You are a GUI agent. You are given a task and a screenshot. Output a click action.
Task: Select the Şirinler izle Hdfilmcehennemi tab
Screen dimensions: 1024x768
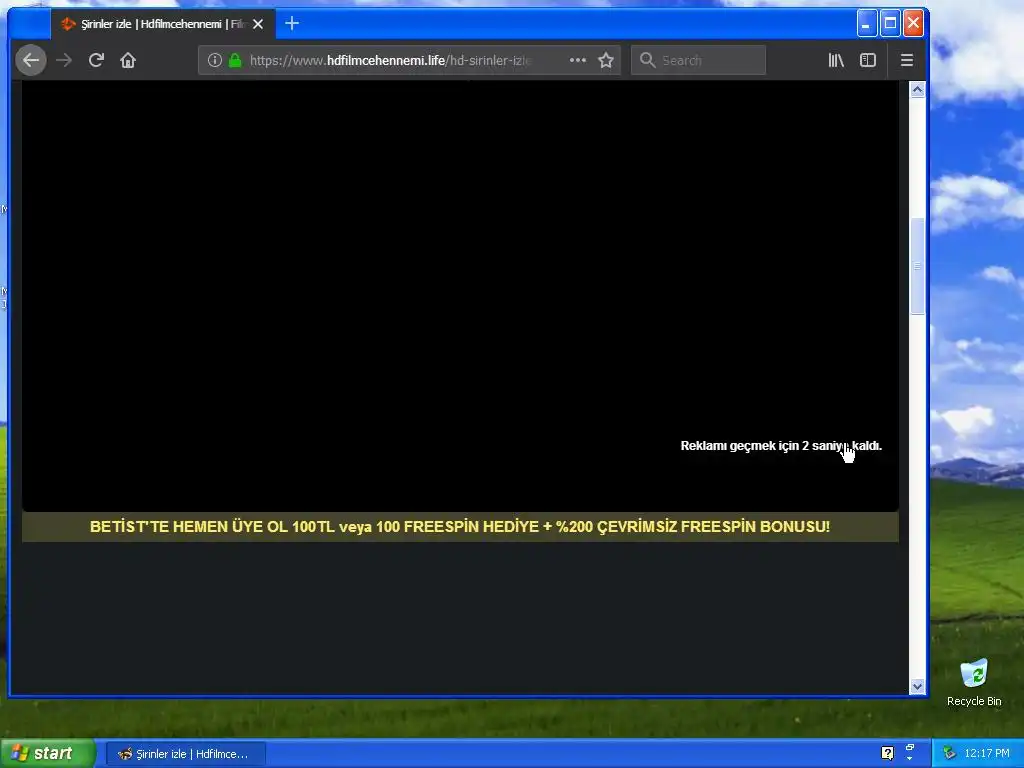tap(163, 24)
